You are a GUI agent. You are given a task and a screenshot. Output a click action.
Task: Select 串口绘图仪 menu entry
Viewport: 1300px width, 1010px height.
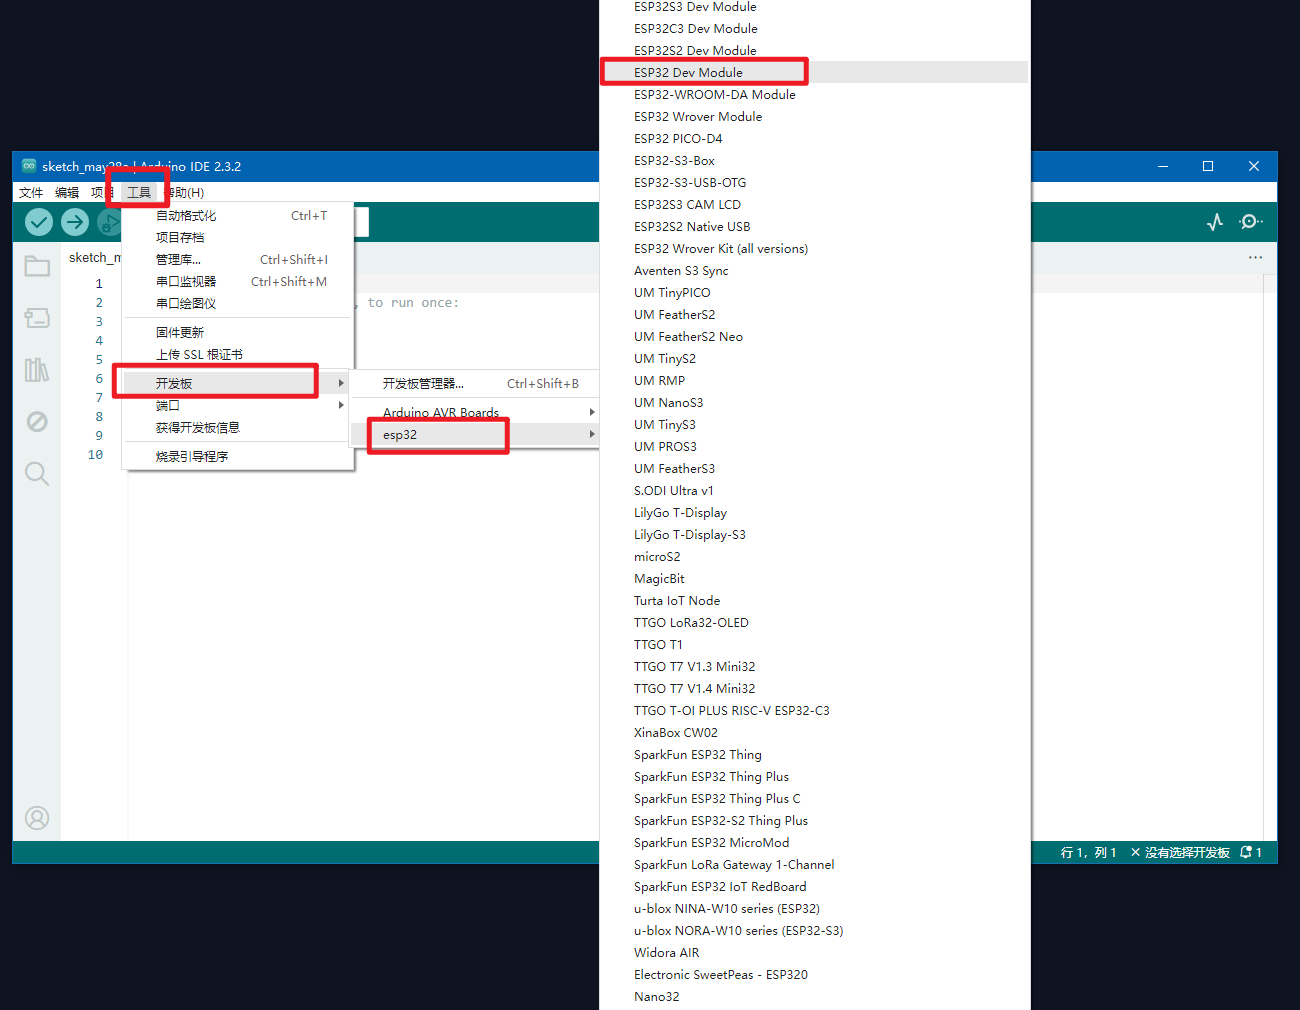coord(237,303)
